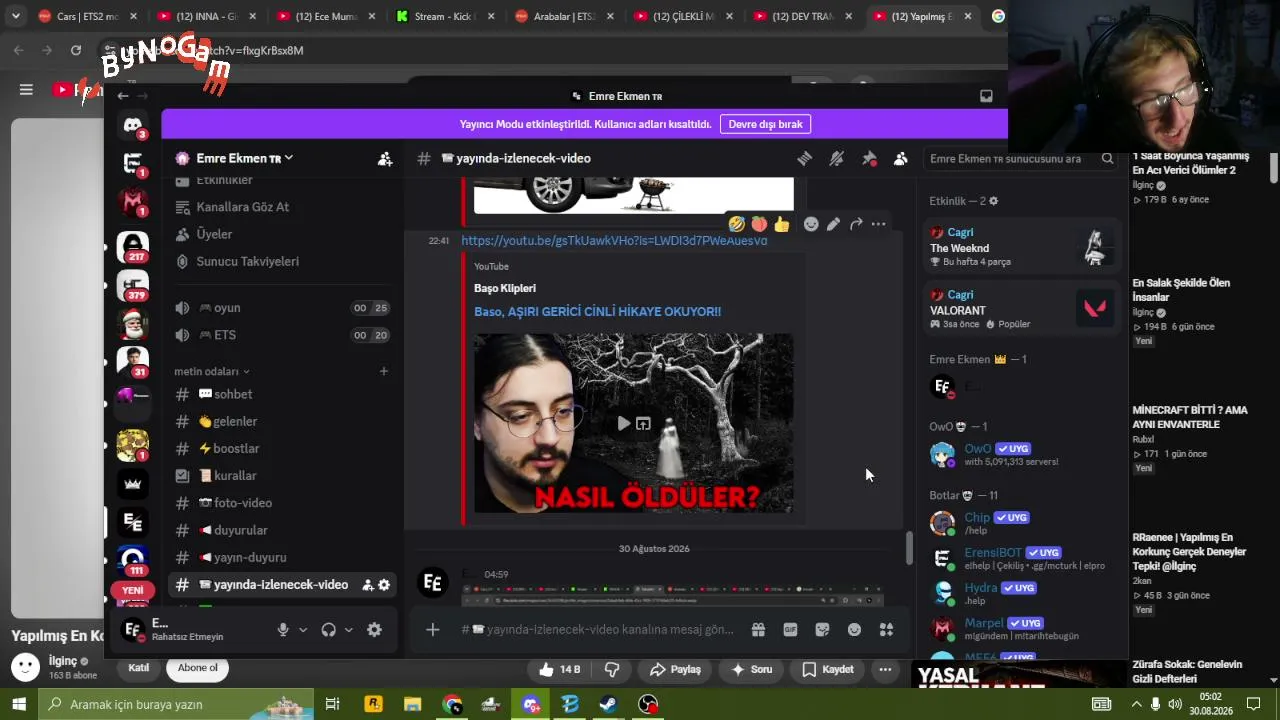
Task: Open user settings gear in Discord
Action: coord(374,630)
